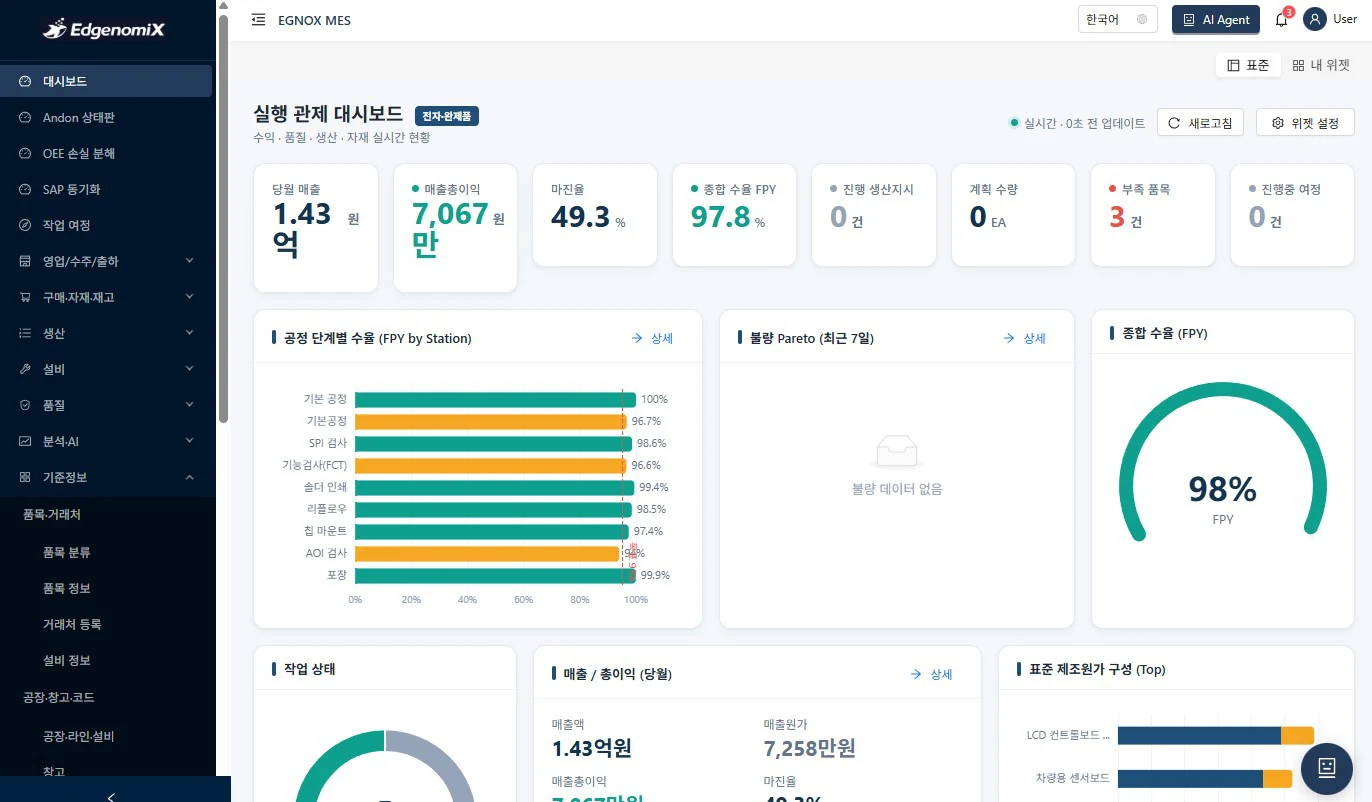Open the 한국어 language dropdown
Screen dimensions: 1372x802
1117,20
